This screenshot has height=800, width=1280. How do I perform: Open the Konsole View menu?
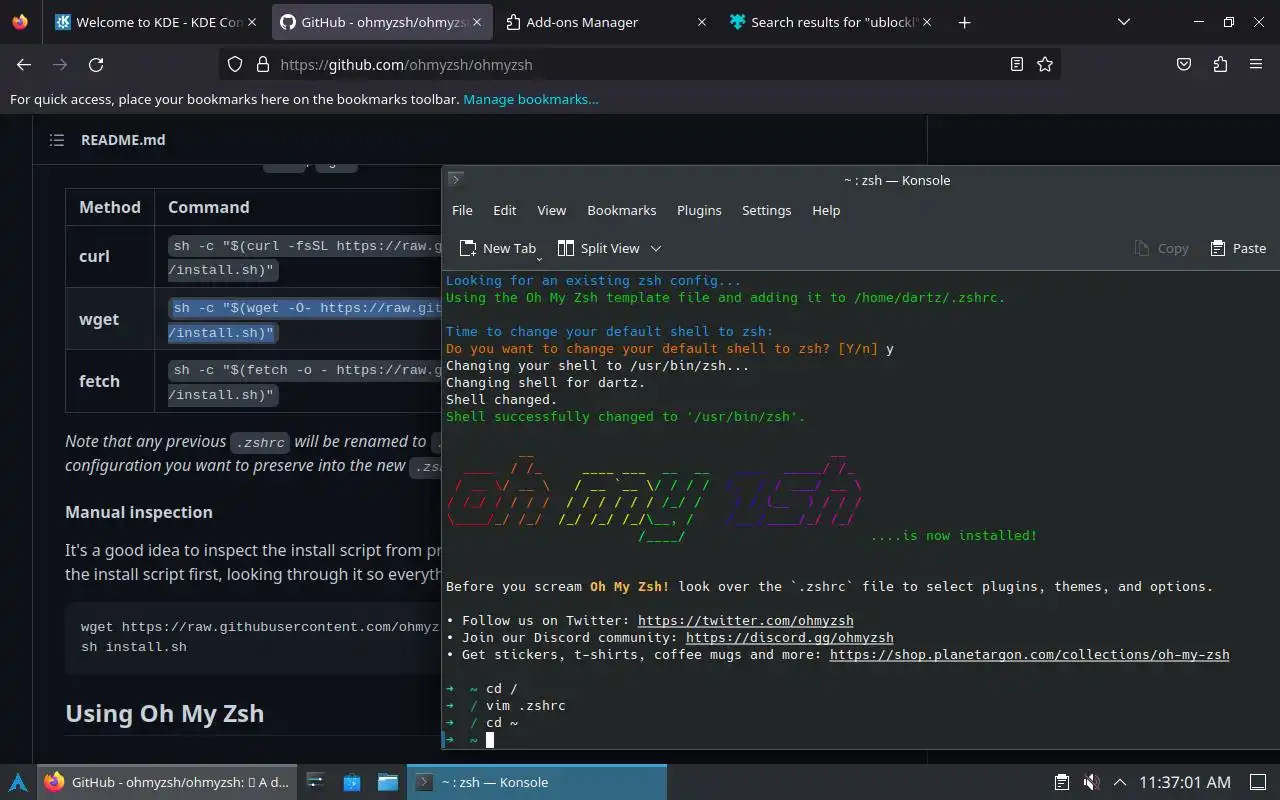551,210
